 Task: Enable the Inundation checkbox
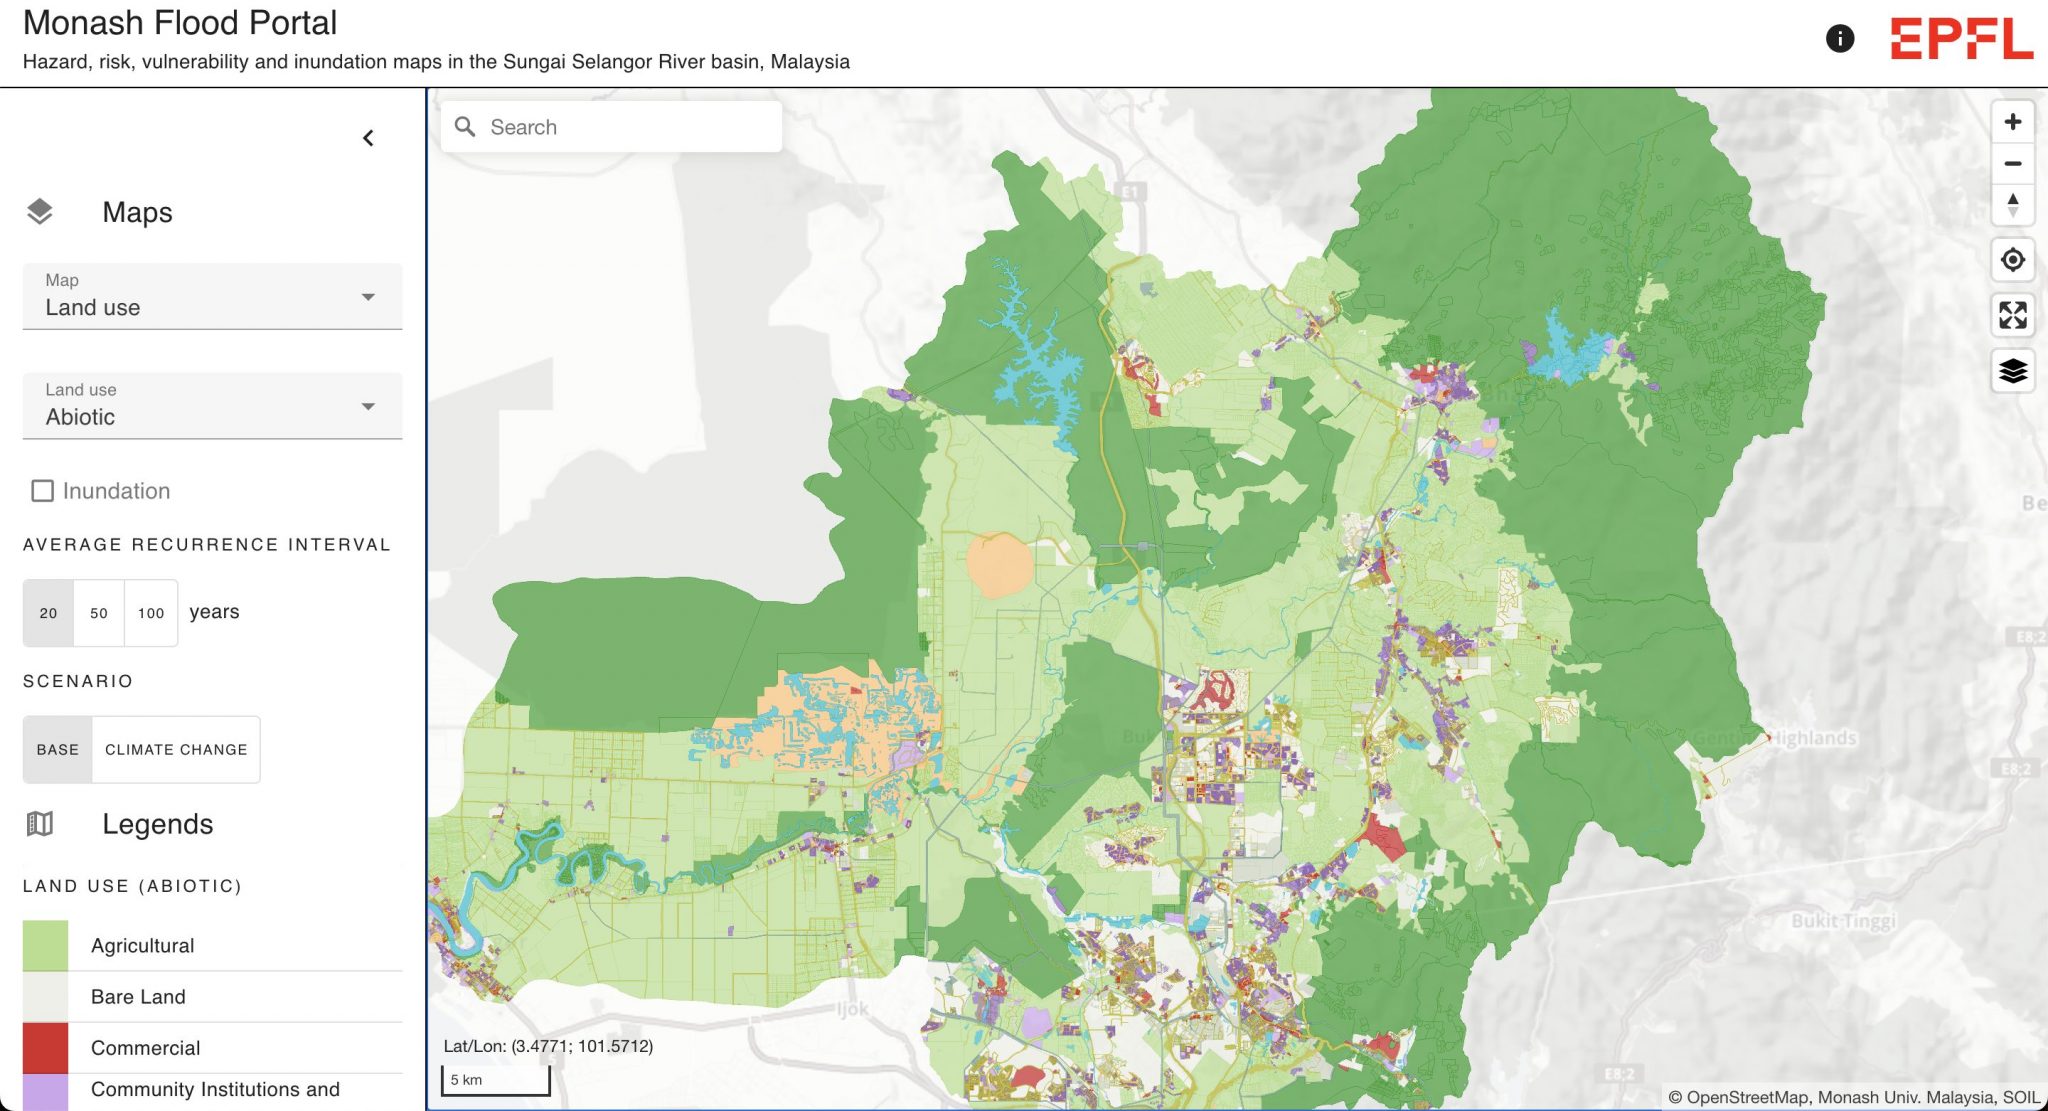click(42, 490)
